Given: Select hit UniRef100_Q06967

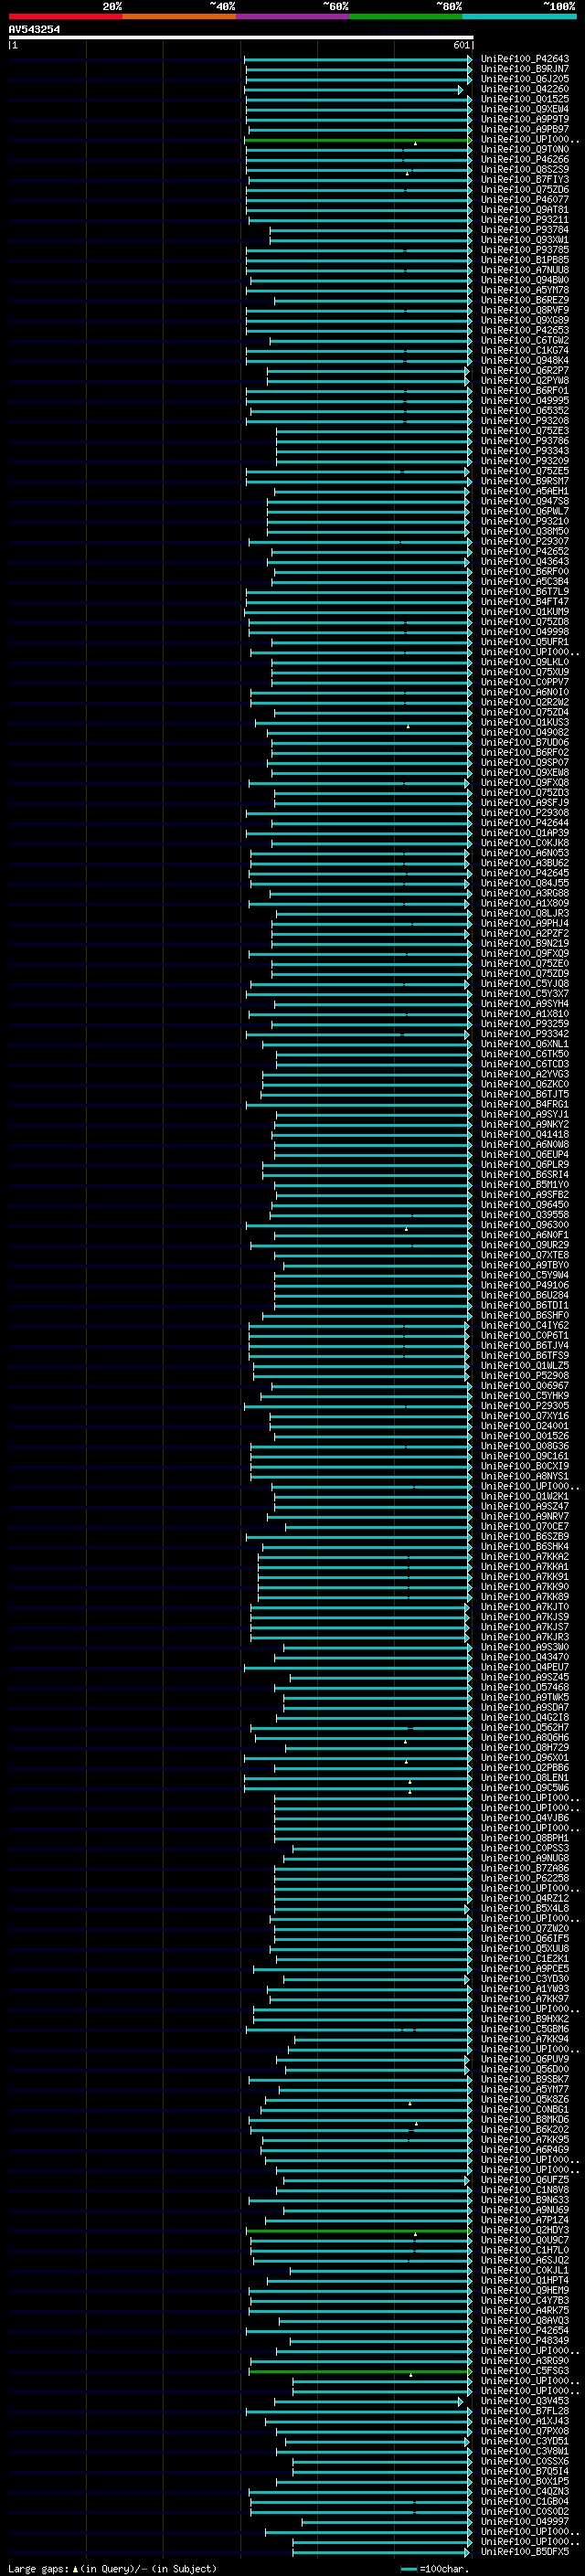Looking at the screenshot, I should click(x=524, y=1386).
